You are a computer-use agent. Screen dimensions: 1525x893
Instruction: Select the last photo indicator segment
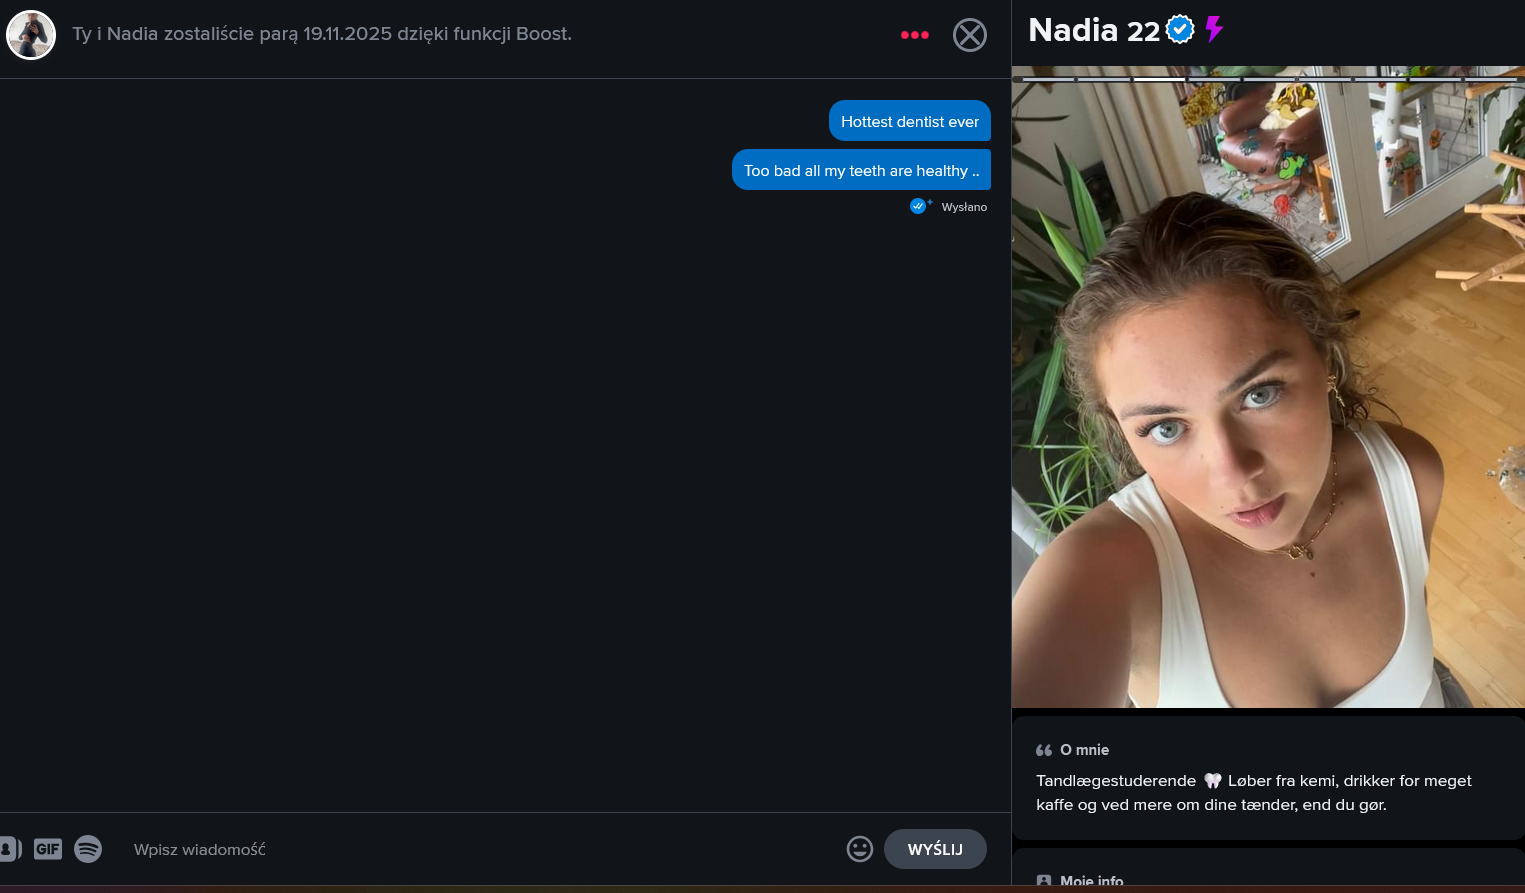[x=1491, y=79]
